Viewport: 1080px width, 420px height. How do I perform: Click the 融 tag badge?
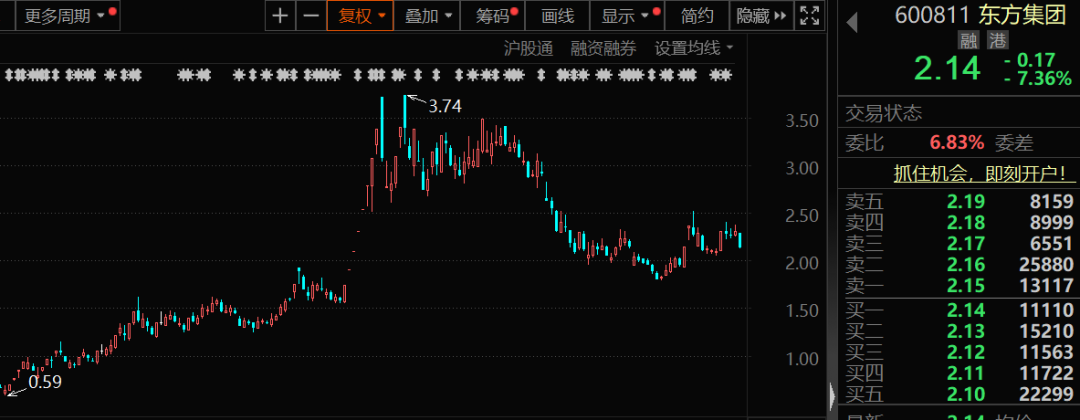970,41
